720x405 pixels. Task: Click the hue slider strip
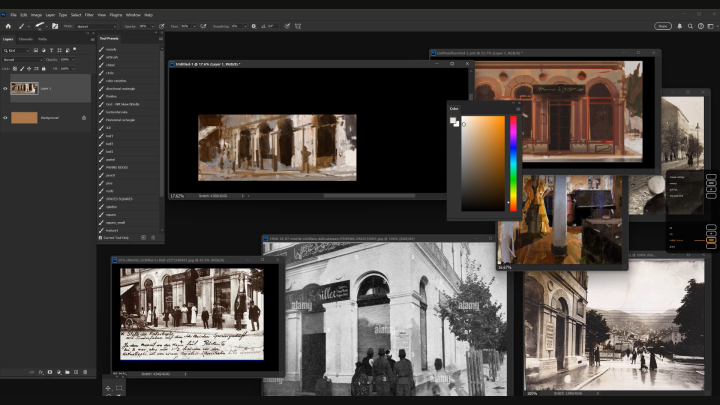[x=513, y=163]
